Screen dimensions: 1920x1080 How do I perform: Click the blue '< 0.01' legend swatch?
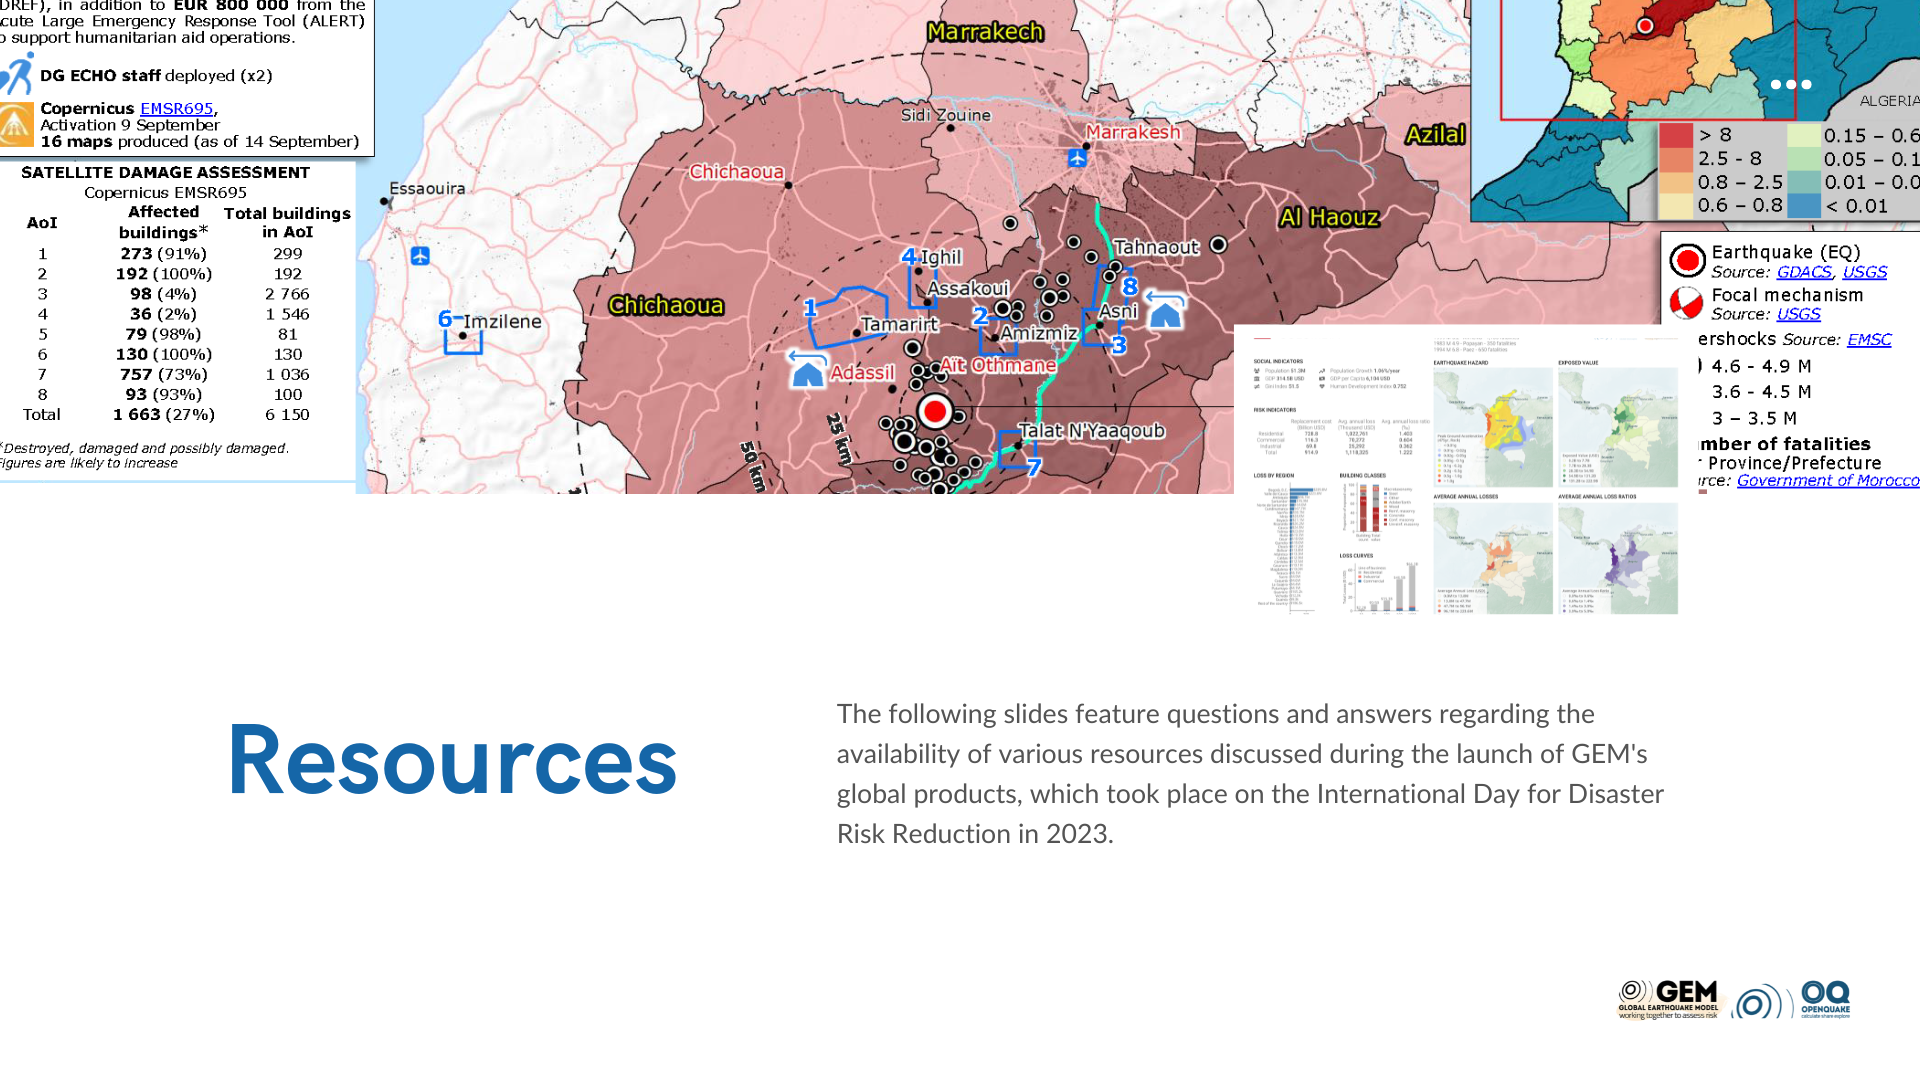tap(1804, 206)
